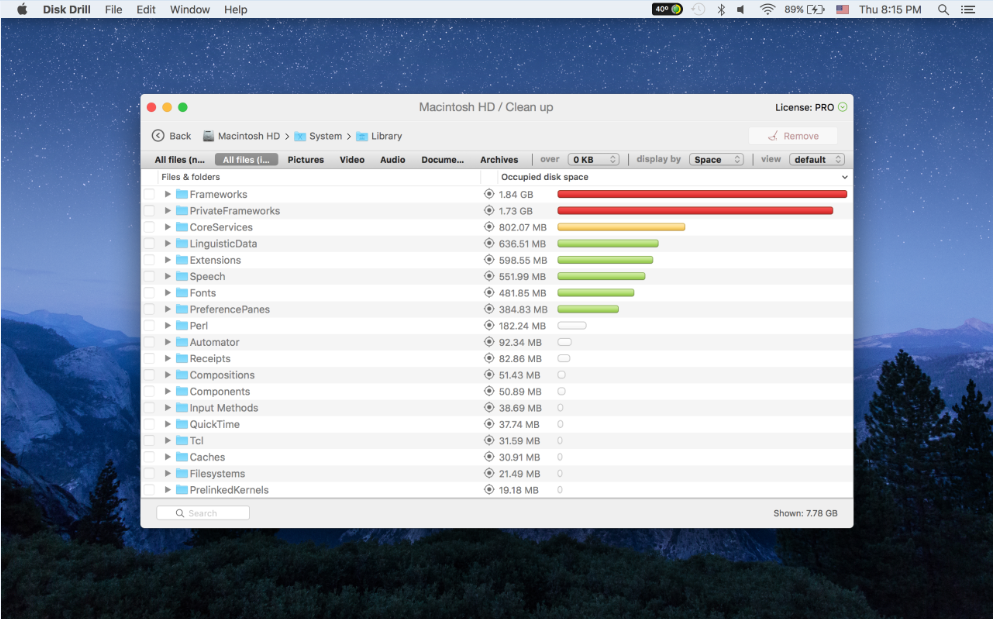Click the System folder icon in breadcrumb
Screen dimensions: 993x619
[300, 136]
